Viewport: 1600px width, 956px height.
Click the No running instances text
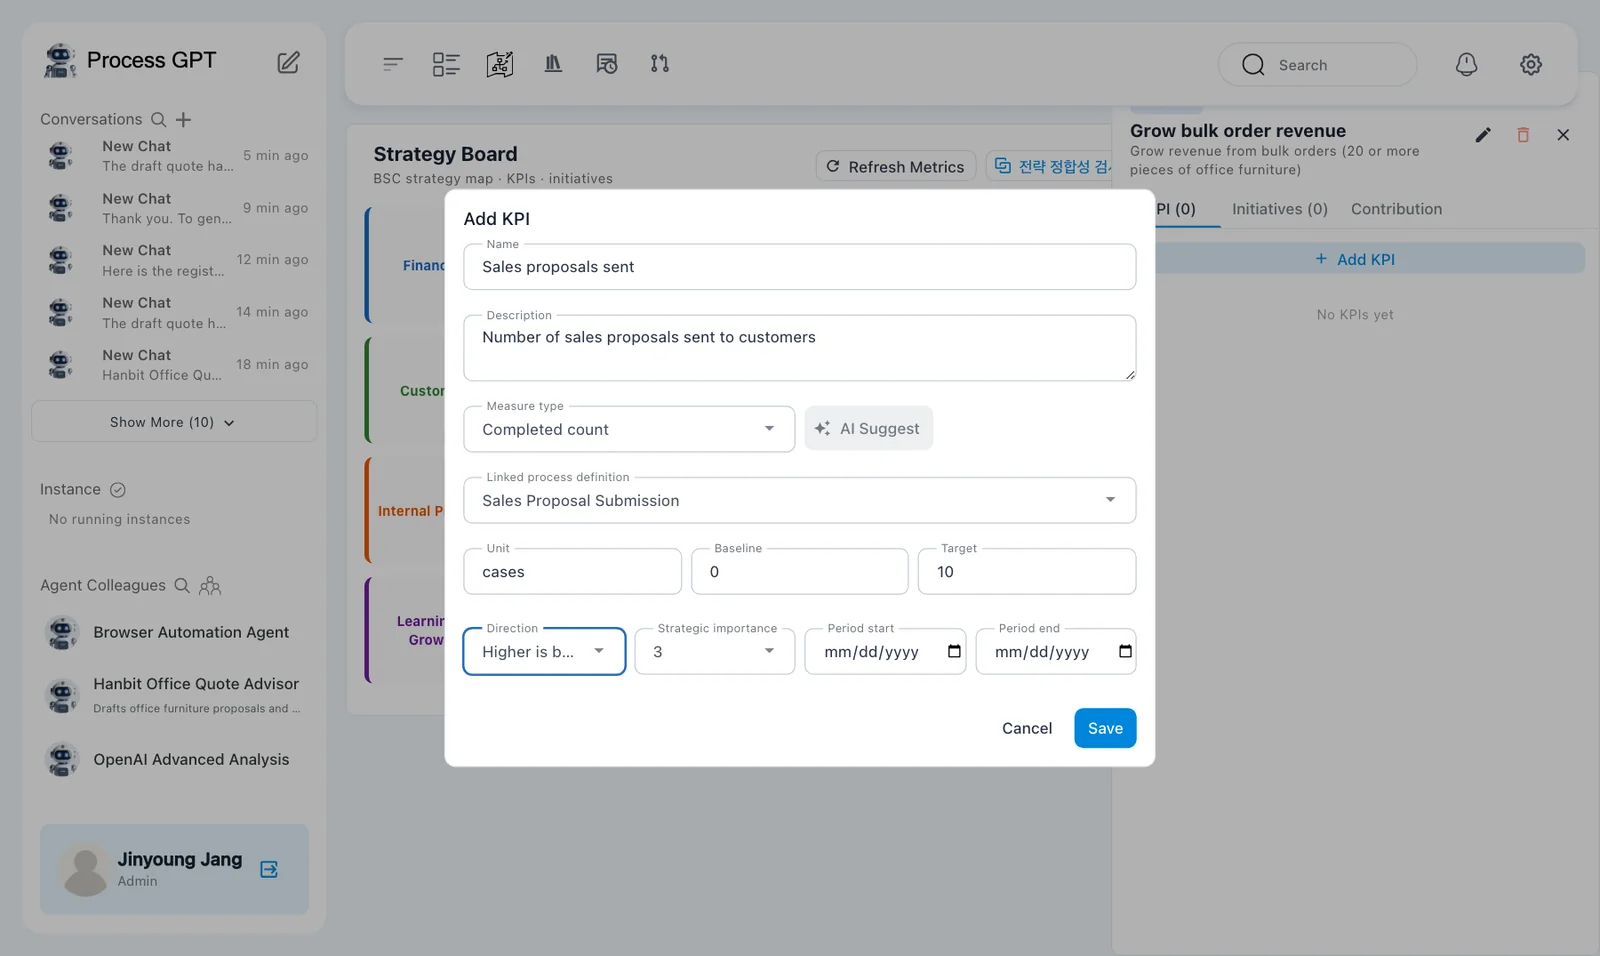tap(119, 519)
